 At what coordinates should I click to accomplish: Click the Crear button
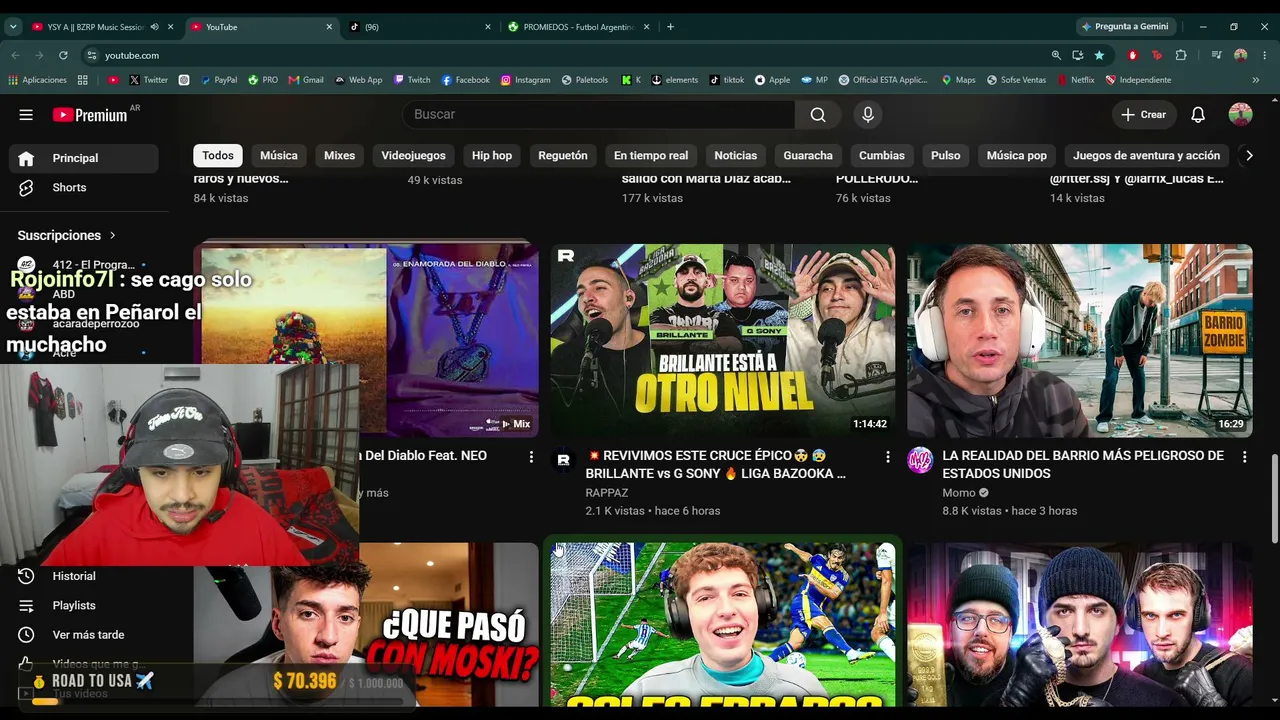1143,115
